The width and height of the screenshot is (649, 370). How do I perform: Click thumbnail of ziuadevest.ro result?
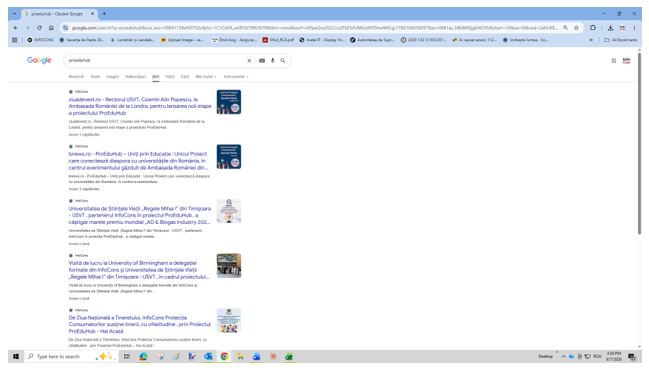(x=228, y=102)
